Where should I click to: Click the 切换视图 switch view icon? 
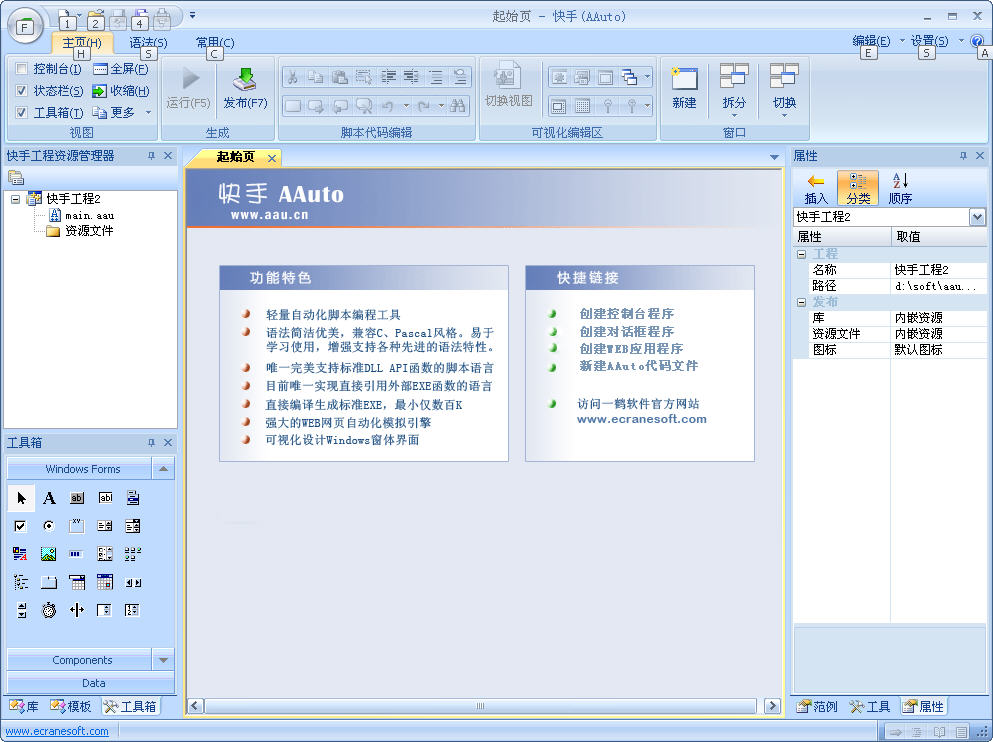coord(508,77)
